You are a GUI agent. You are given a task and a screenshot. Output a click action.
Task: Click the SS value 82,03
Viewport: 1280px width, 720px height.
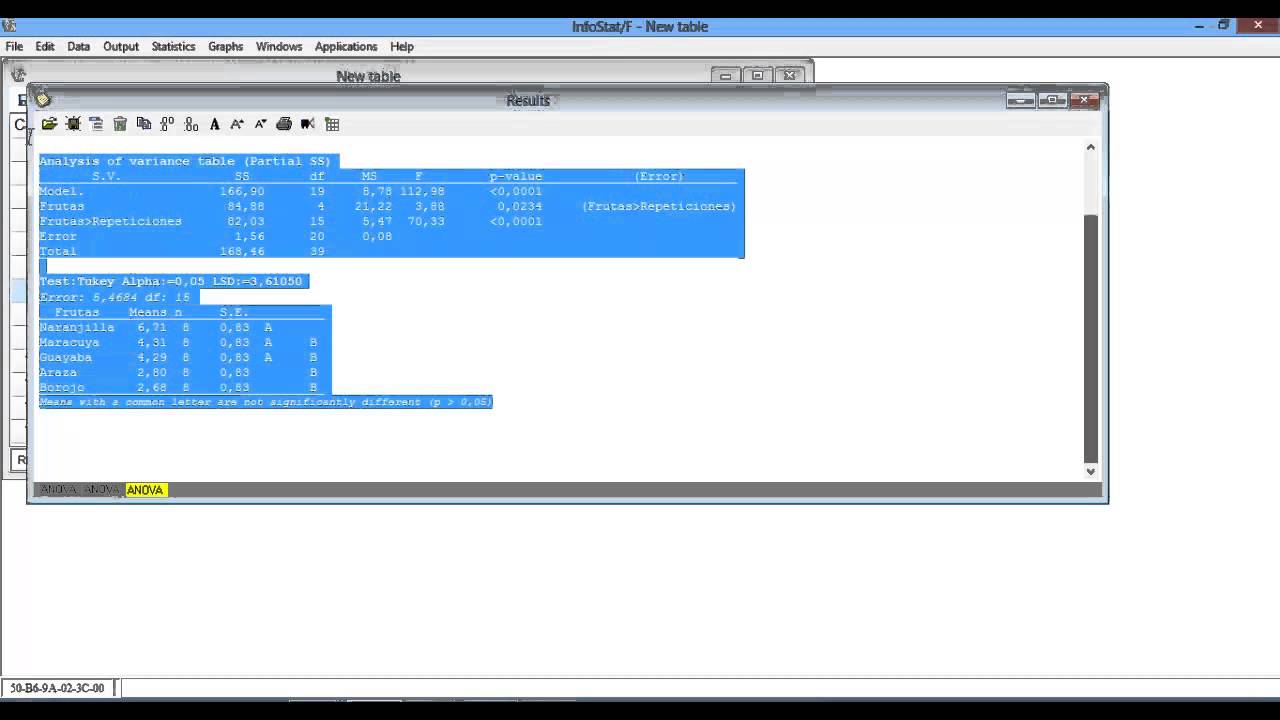[x=246, y=221]
